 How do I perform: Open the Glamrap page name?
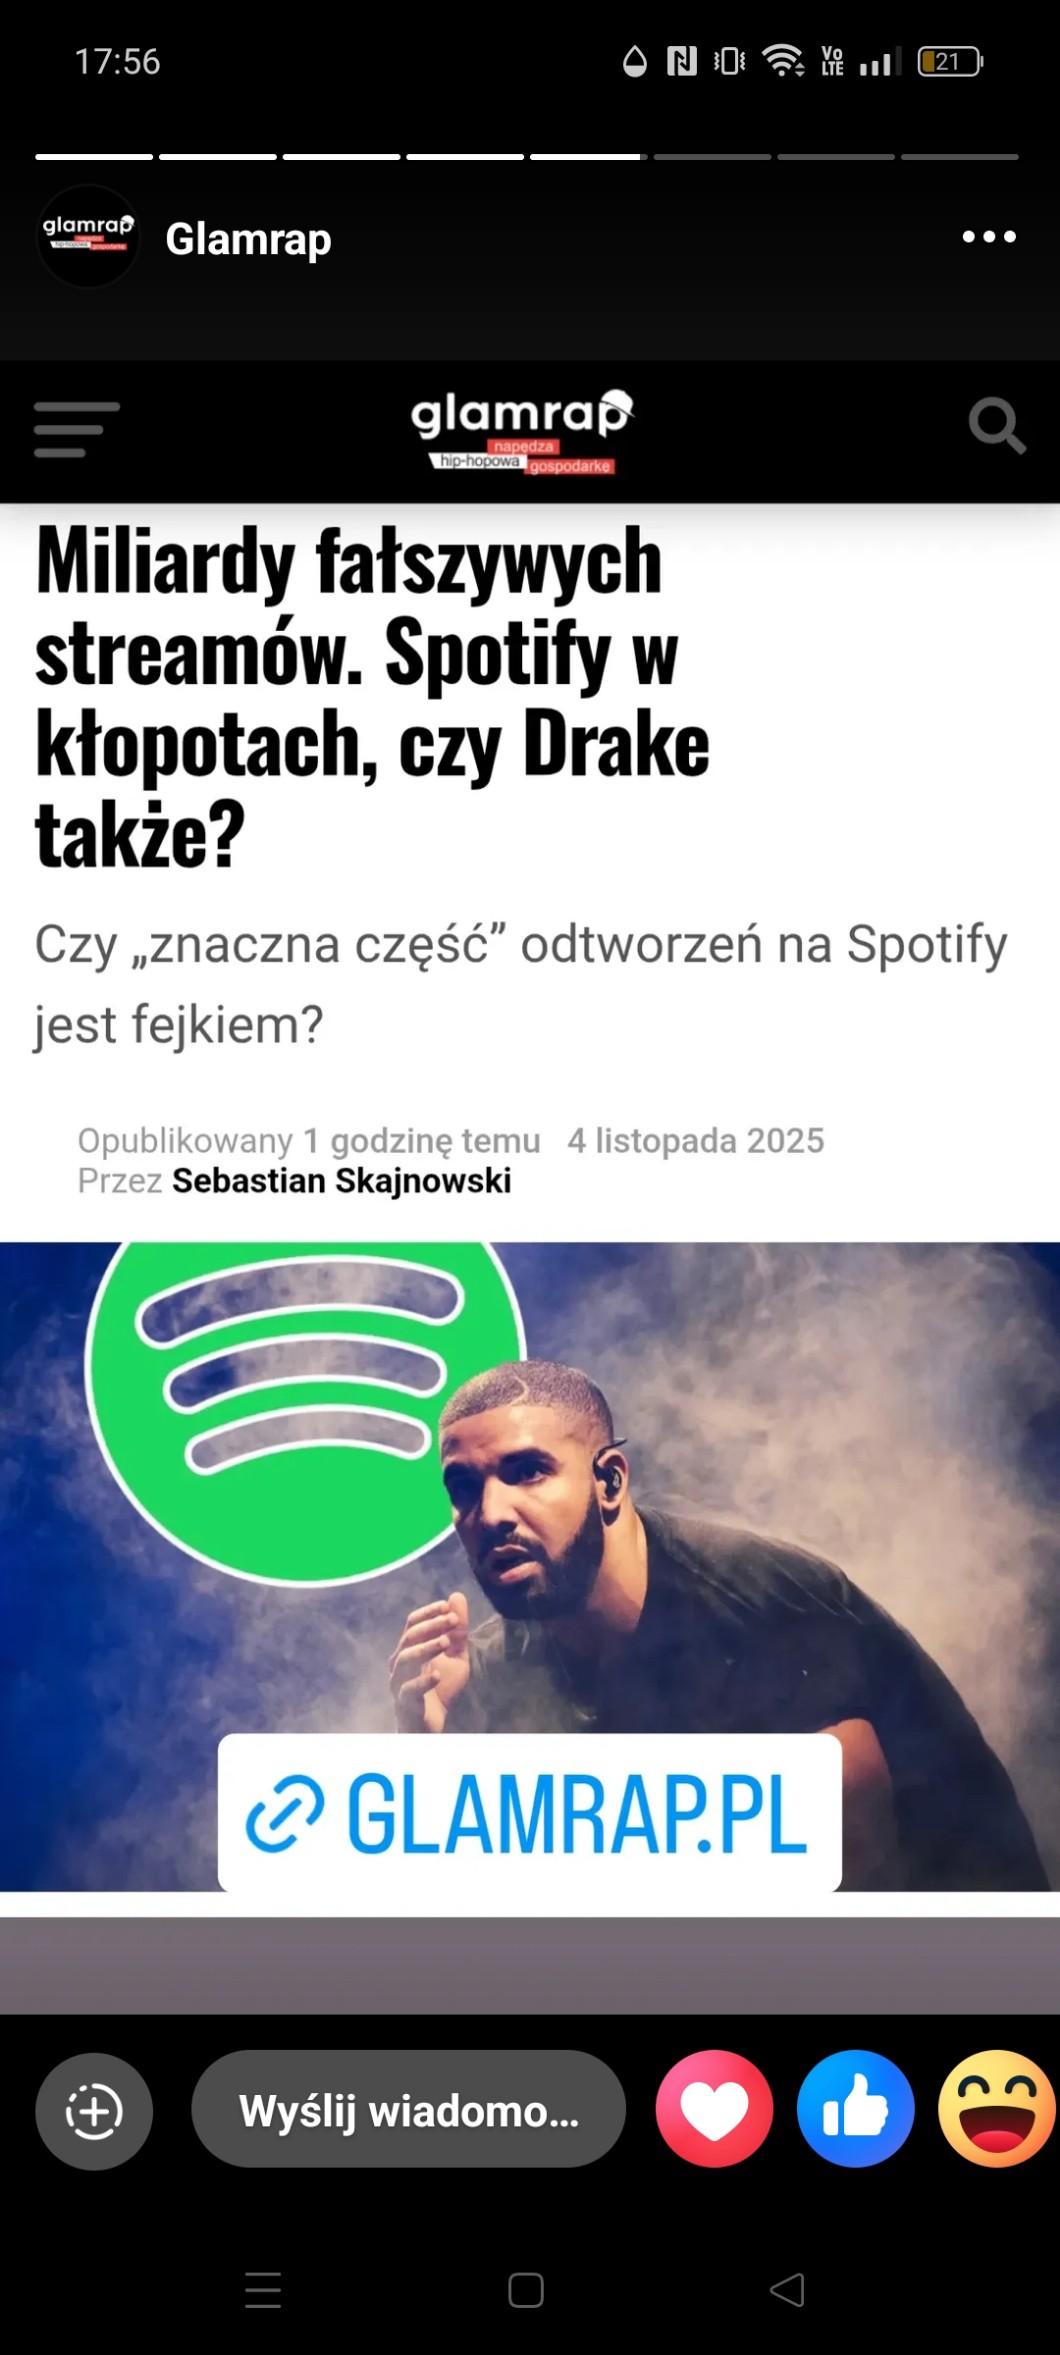(x=248, y=240)
